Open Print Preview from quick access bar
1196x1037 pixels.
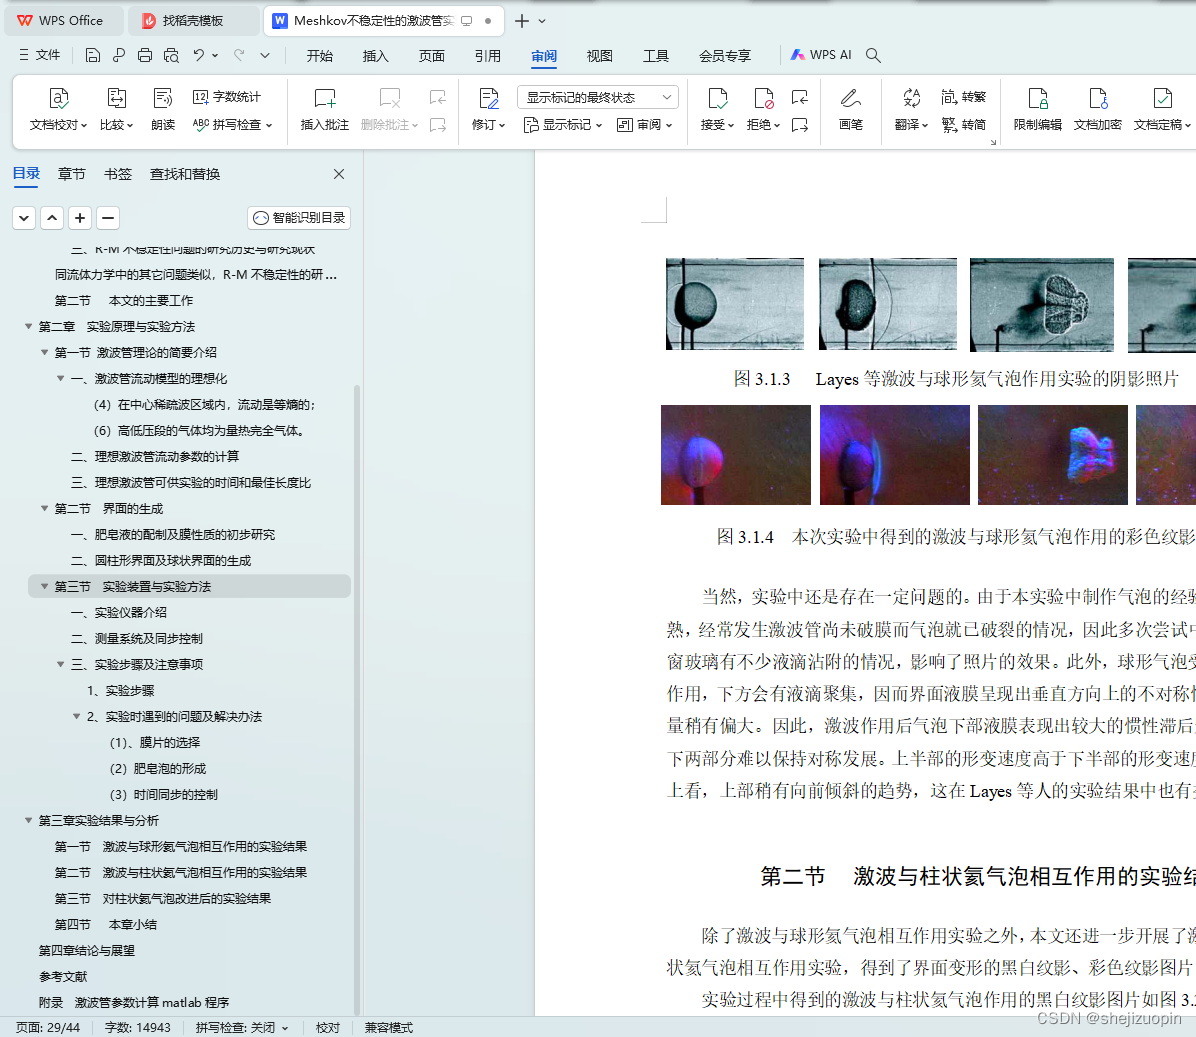pos(172,55)
